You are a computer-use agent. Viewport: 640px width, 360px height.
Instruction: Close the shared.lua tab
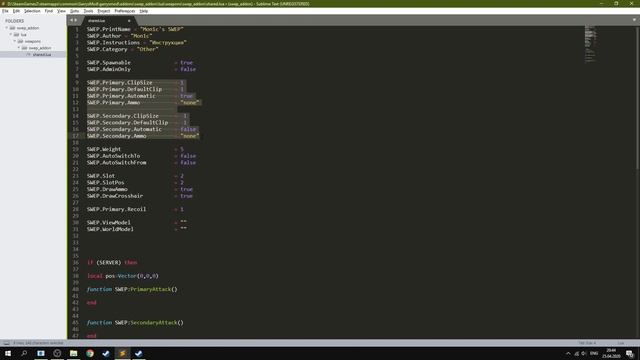[x=129, y=20]
